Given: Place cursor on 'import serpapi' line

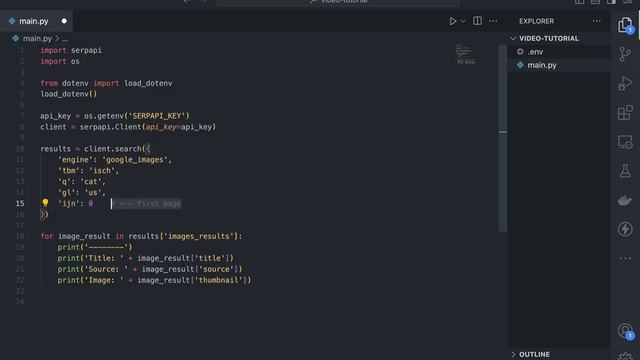Looking at the screenshot, I should [71, 50].
